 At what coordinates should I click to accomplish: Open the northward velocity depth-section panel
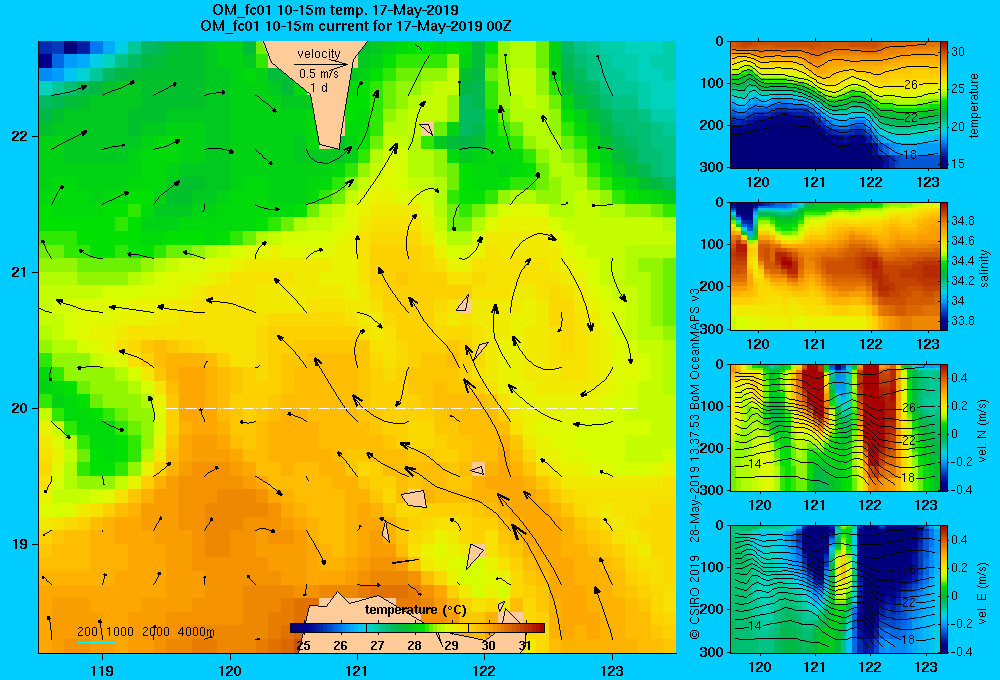coord(835,427)
